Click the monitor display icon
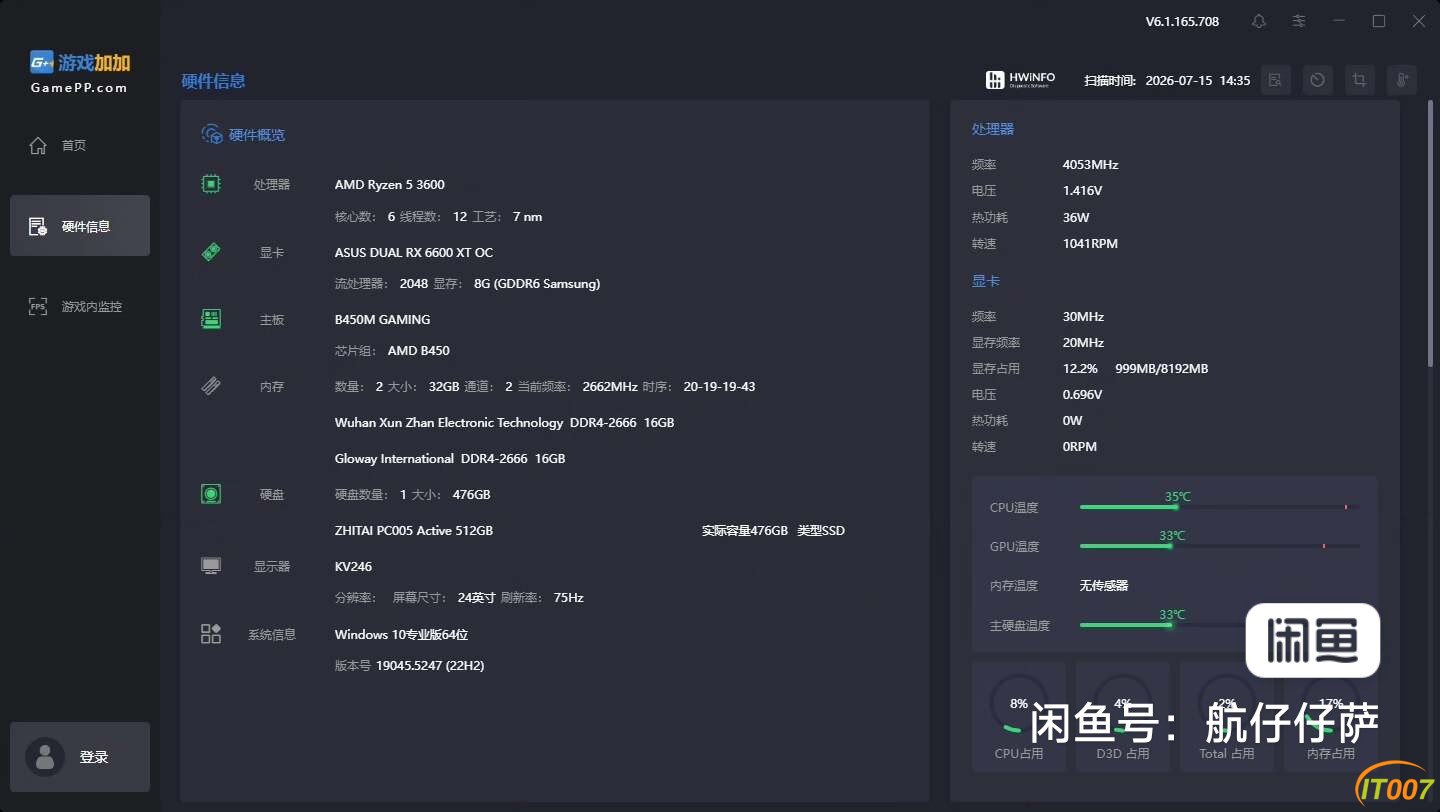This screenshot has width=1440, height=812. click(x=211, y=566)
